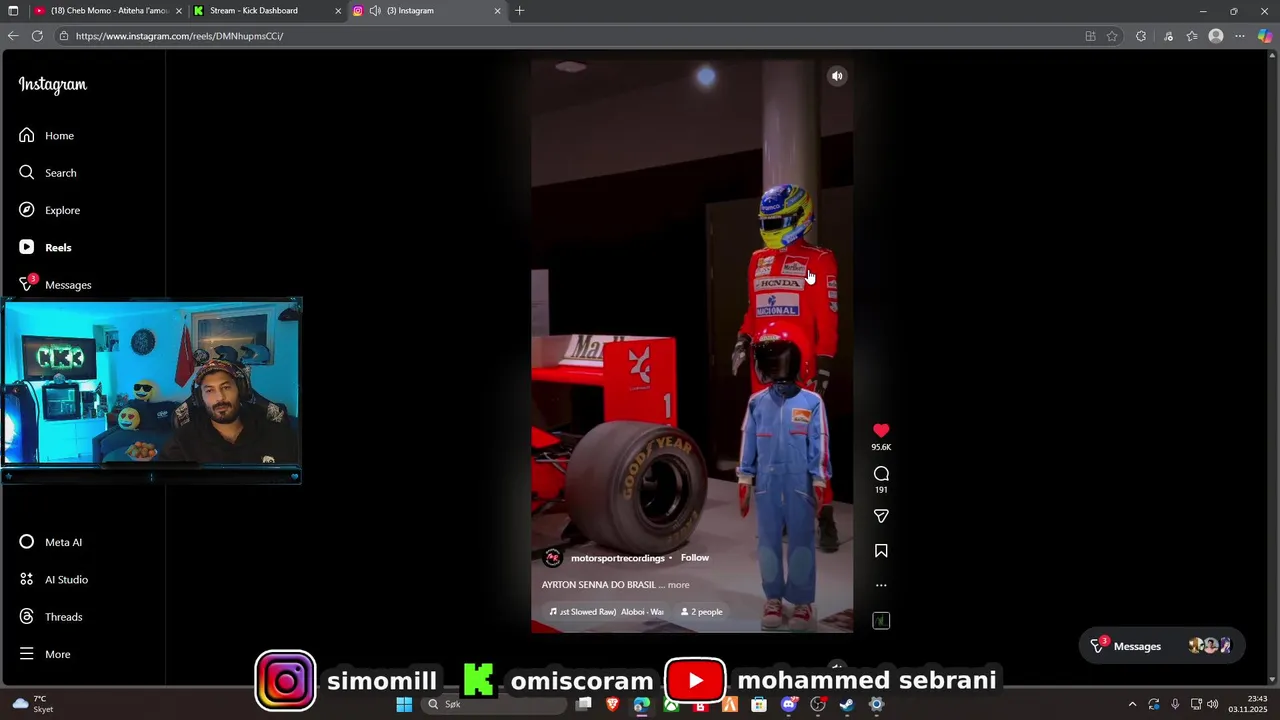This screenshot has width=1280, height=720.
Task: Open the browser profile avatar
Action: pyautogui.click(x=1216, y=36)
